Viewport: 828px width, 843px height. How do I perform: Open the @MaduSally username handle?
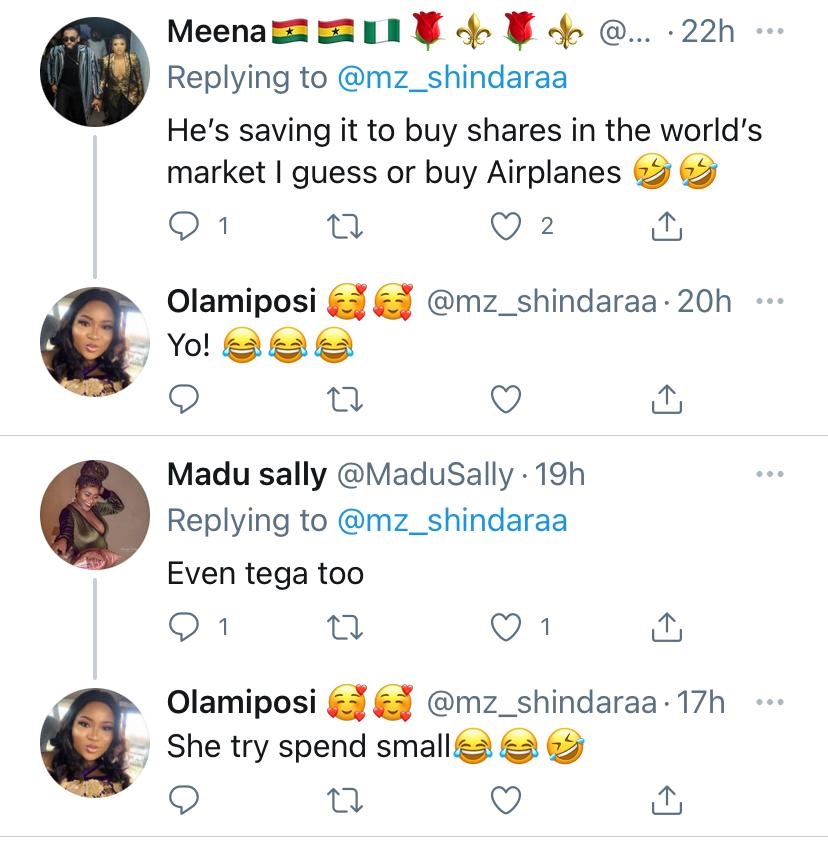[426, 474]
